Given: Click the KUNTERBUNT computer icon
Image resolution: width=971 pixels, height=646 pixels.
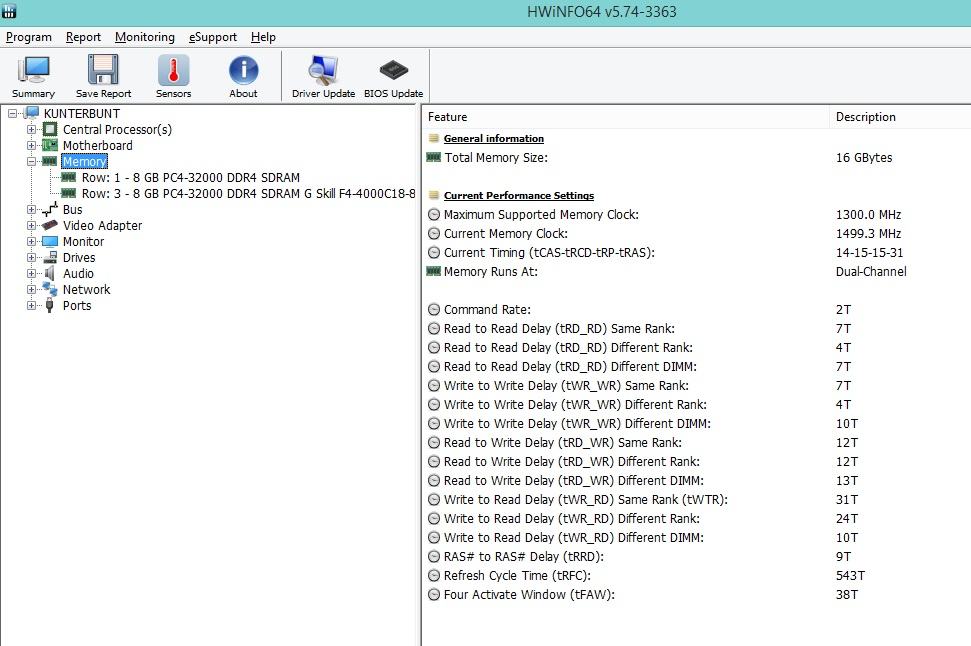Looking at the screenshot, I should [x=32, y=113].
